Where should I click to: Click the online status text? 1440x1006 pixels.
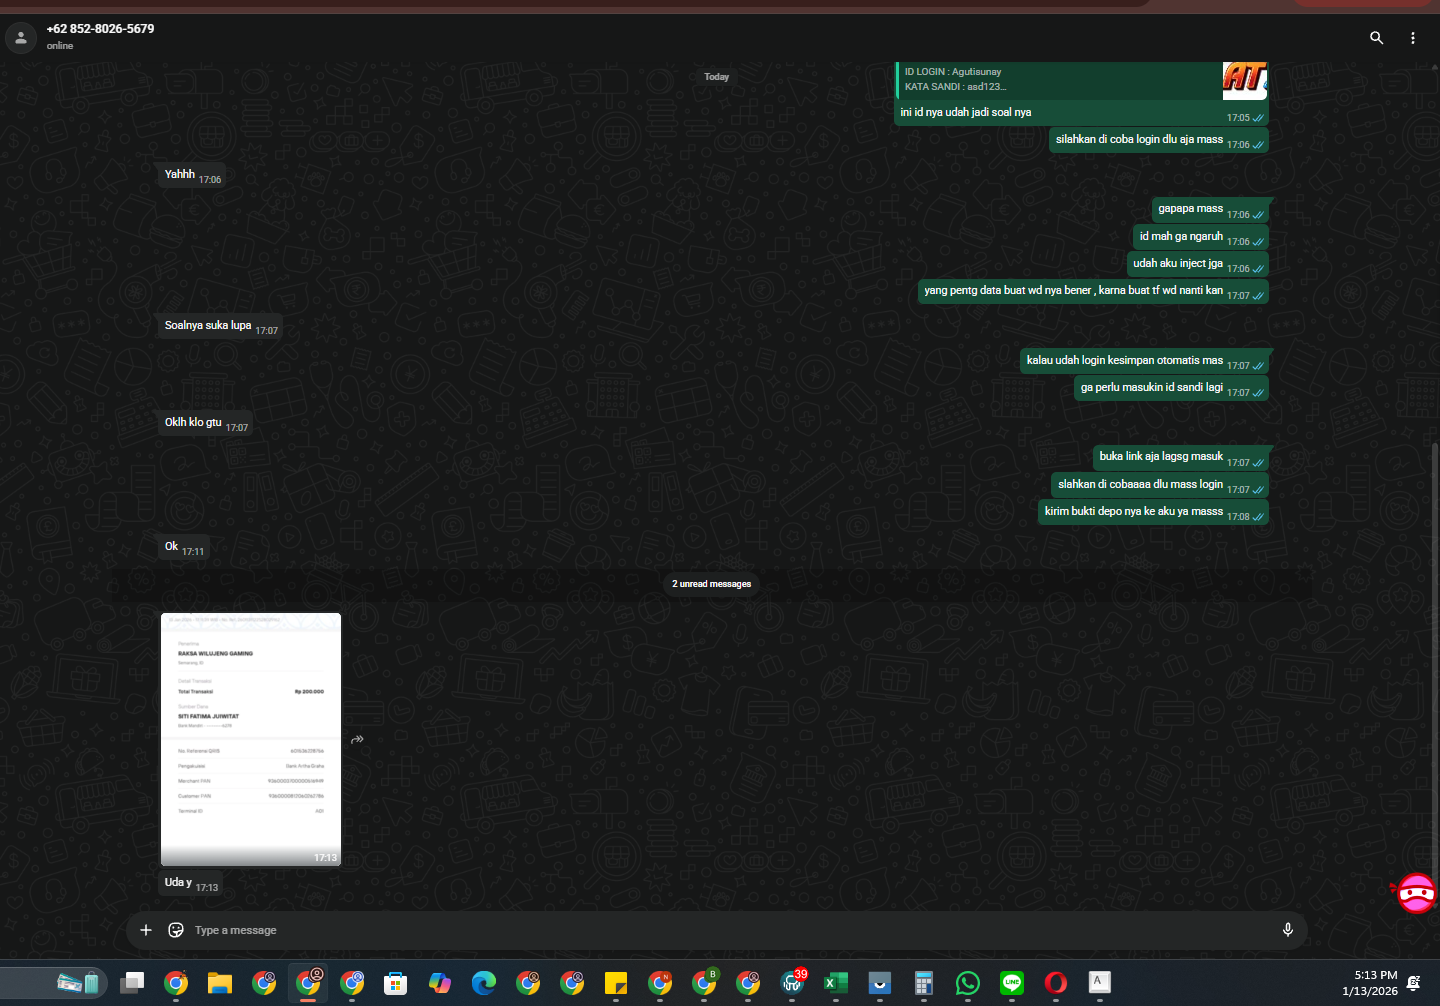[60, 46]
